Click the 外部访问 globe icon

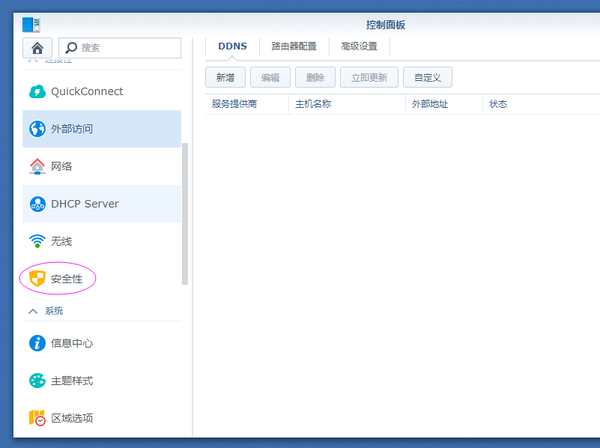[38, 129]
